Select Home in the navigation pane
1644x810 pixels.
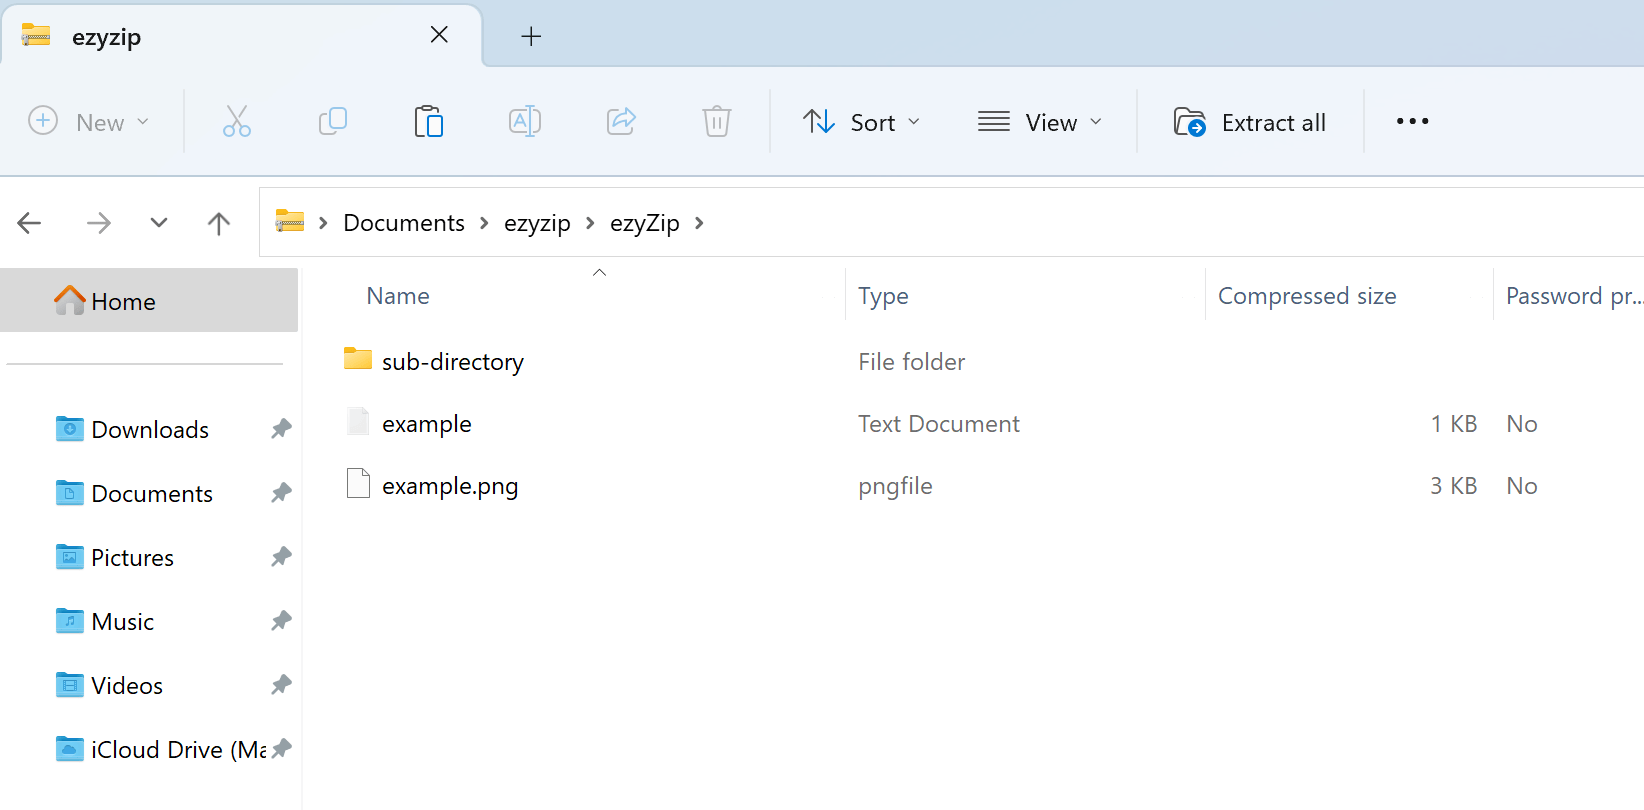[x=149, y=301]
